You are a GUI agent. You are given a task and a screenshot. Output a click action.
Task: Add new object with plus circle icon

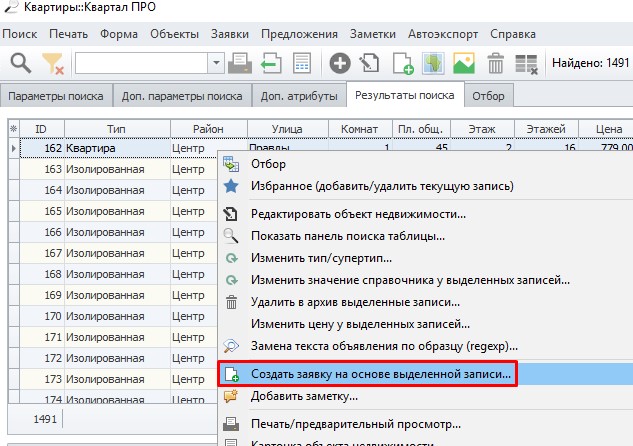pos(340,63)
